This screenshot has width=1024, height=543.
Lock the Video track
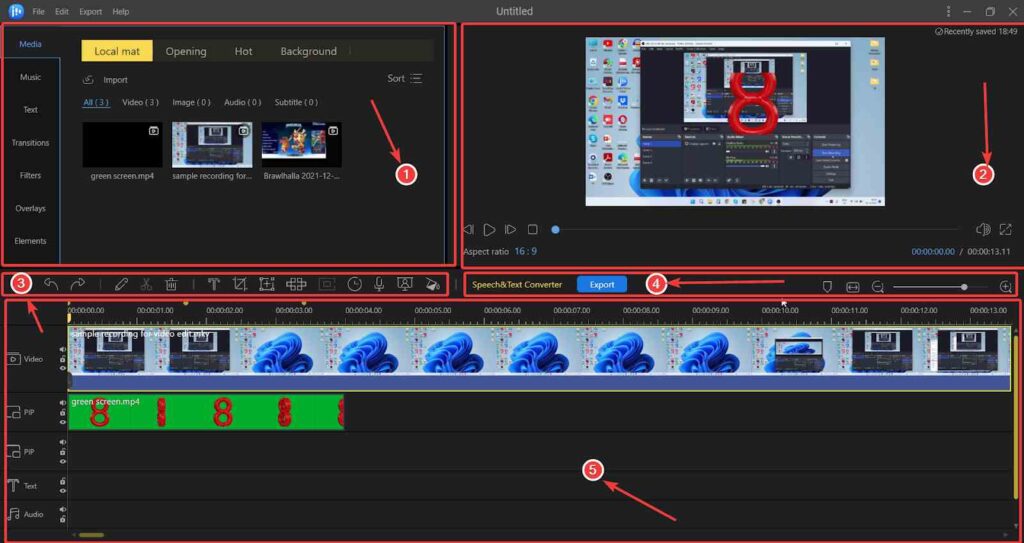(x=63, y=359)
